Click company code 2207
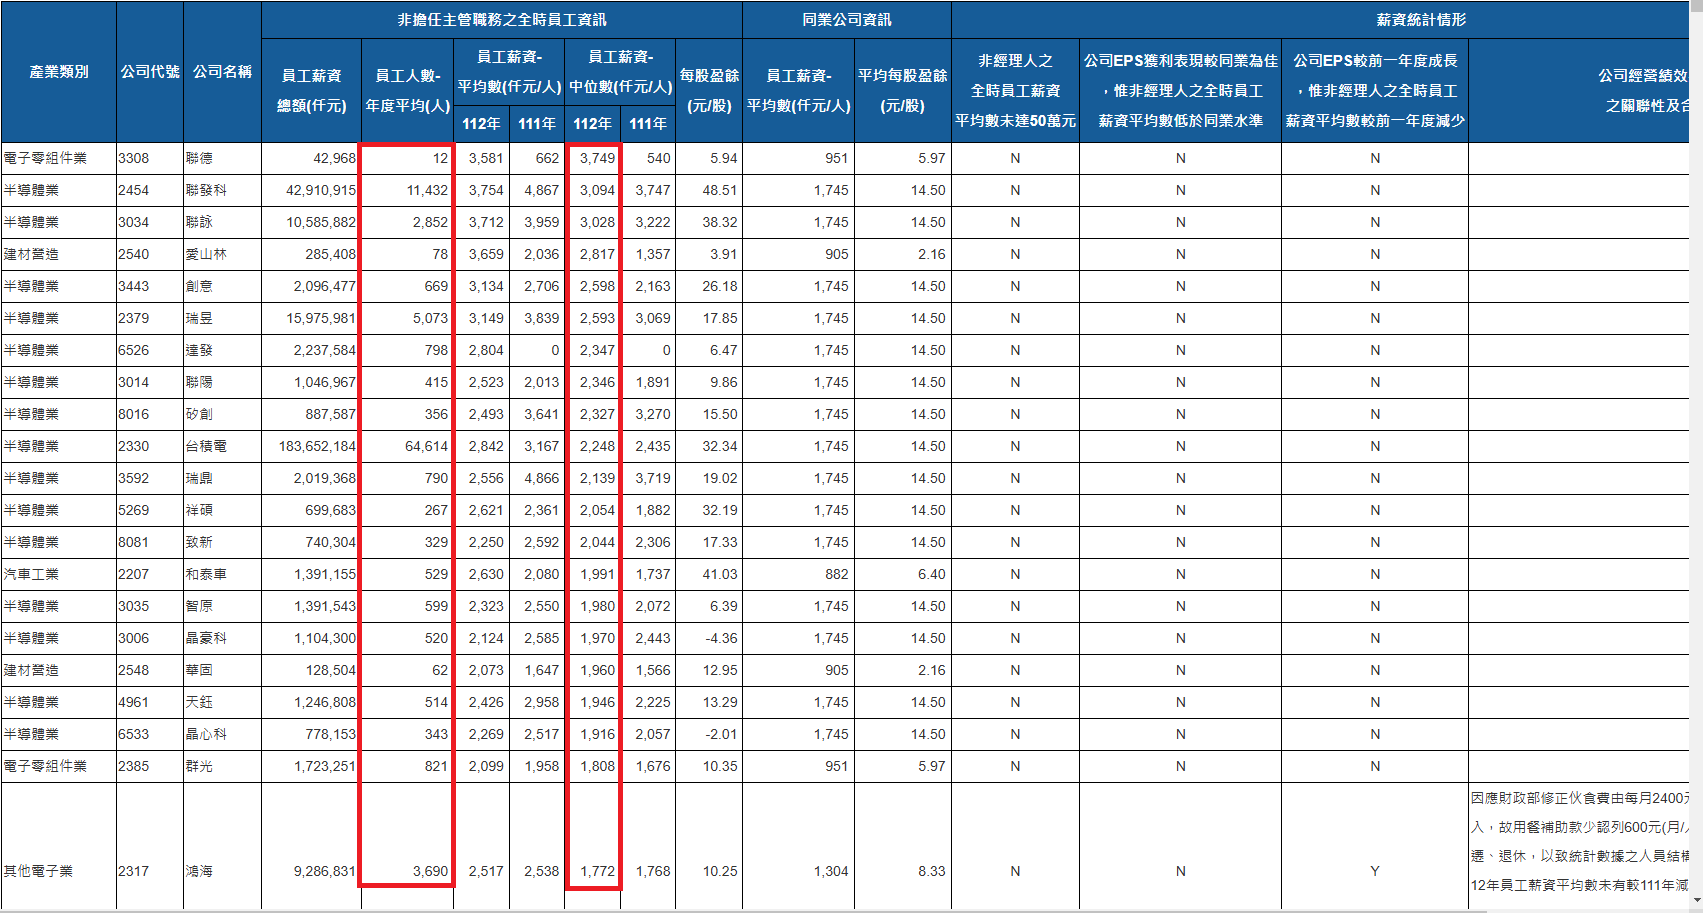This screenshot has width=1703, height=913. 134,574
